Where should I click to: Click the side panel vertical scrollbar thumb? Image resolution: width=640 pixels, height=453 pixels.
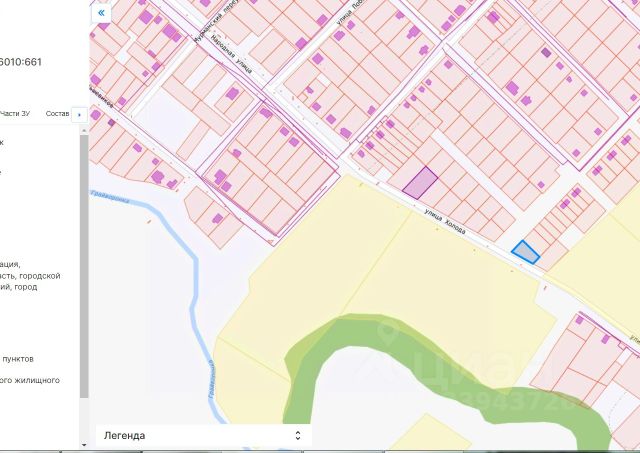click(x=84, y=266)
